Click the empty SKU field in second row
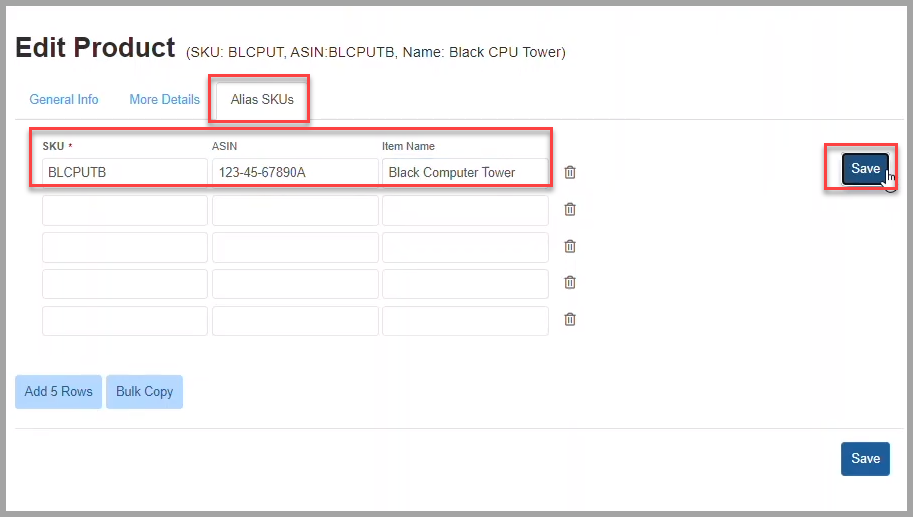The height and width of the screenshot is (517, 913). pyautogui.click(x=125, y=210)
